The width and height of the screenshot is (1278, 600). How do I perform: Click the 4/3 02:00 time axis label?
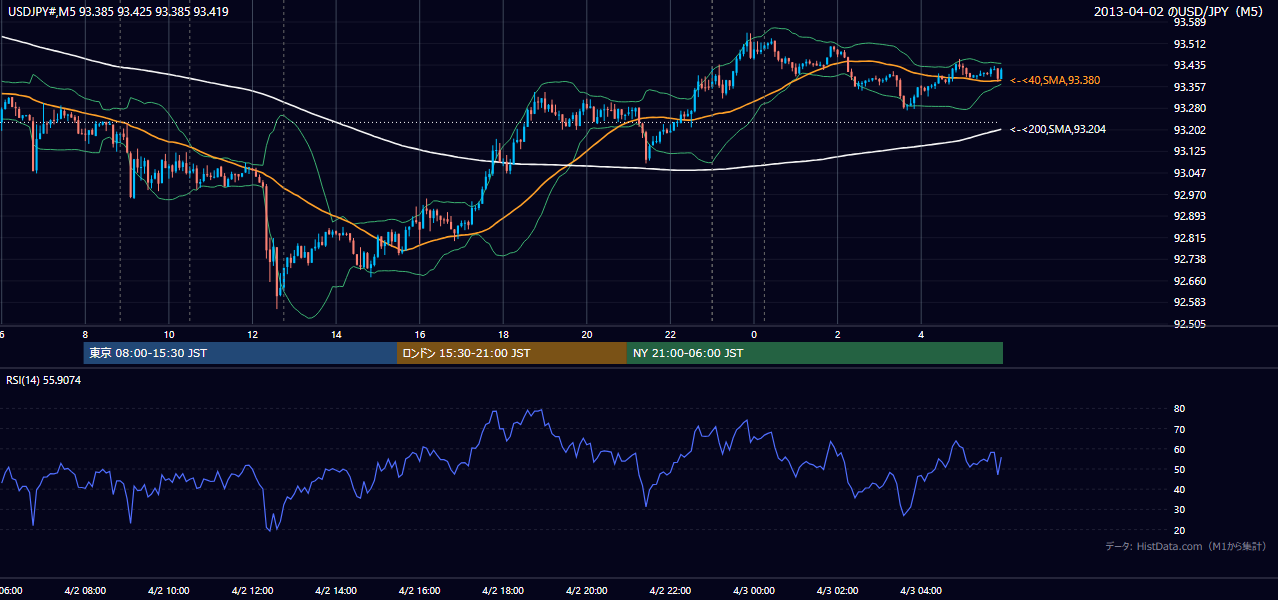pos(837,591)
